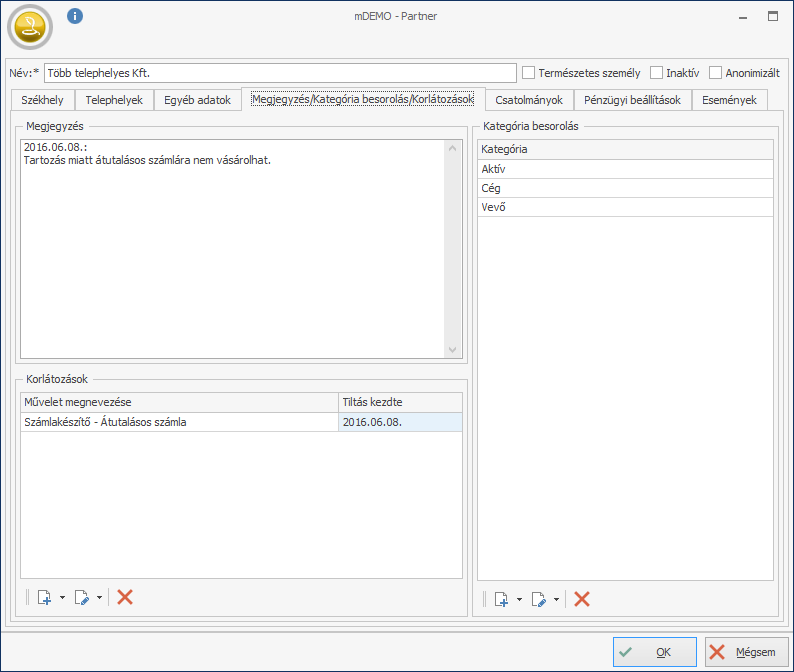Open the blue info icon
This screenshot has height=672, width=794.
(x=75, y=16)
